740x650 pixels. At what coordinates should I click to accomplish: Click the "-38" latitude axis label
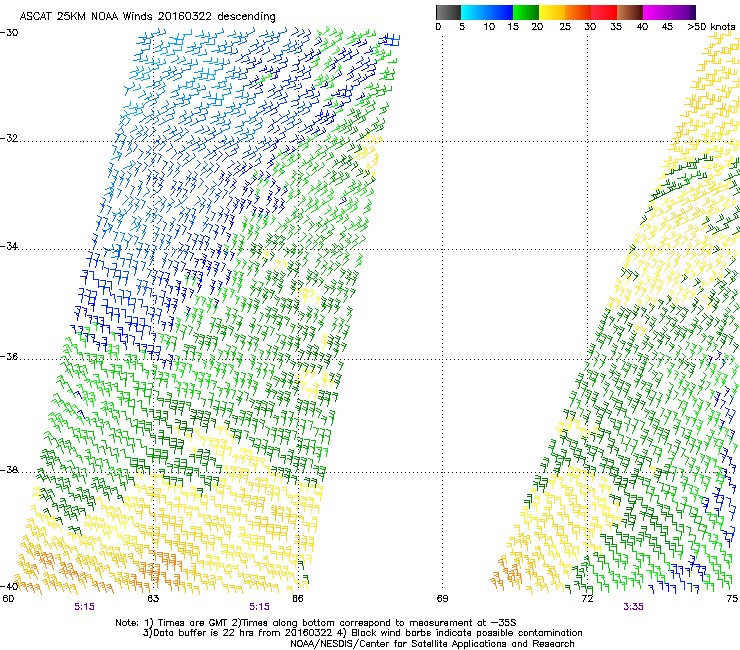9,470
